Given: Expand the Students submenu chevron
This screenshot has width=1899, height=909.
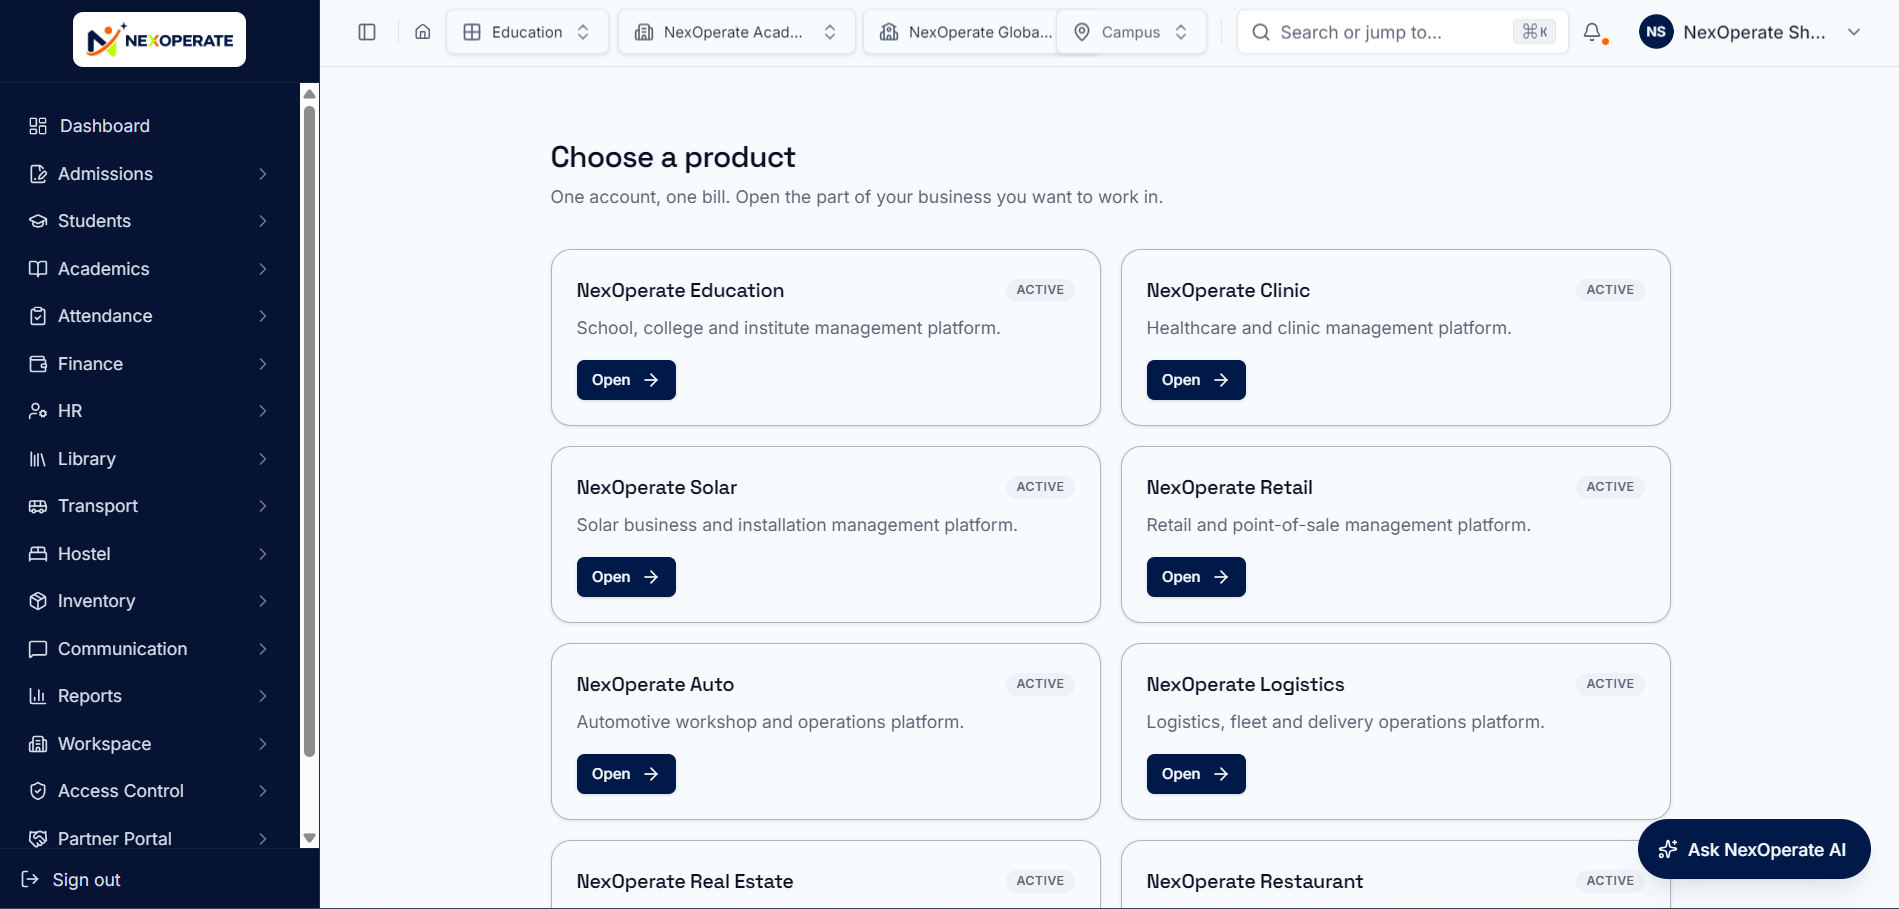Looking at the screenshot, I should [x=263, y=221].
